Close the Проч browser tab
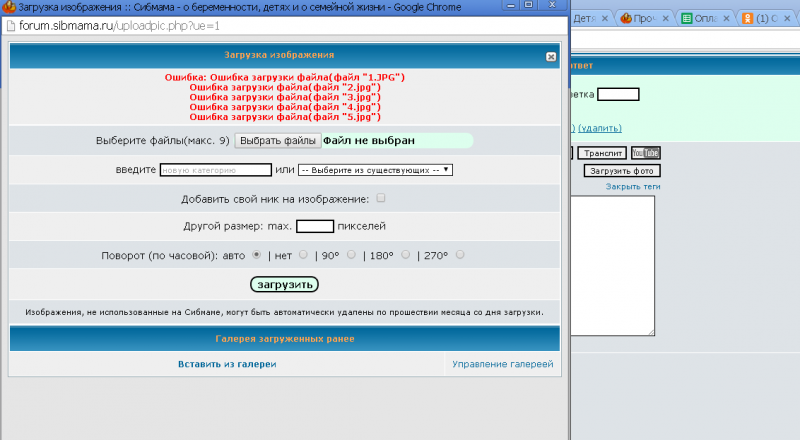Viewport: 800px width, 440px height. click(x=668, y=19)
